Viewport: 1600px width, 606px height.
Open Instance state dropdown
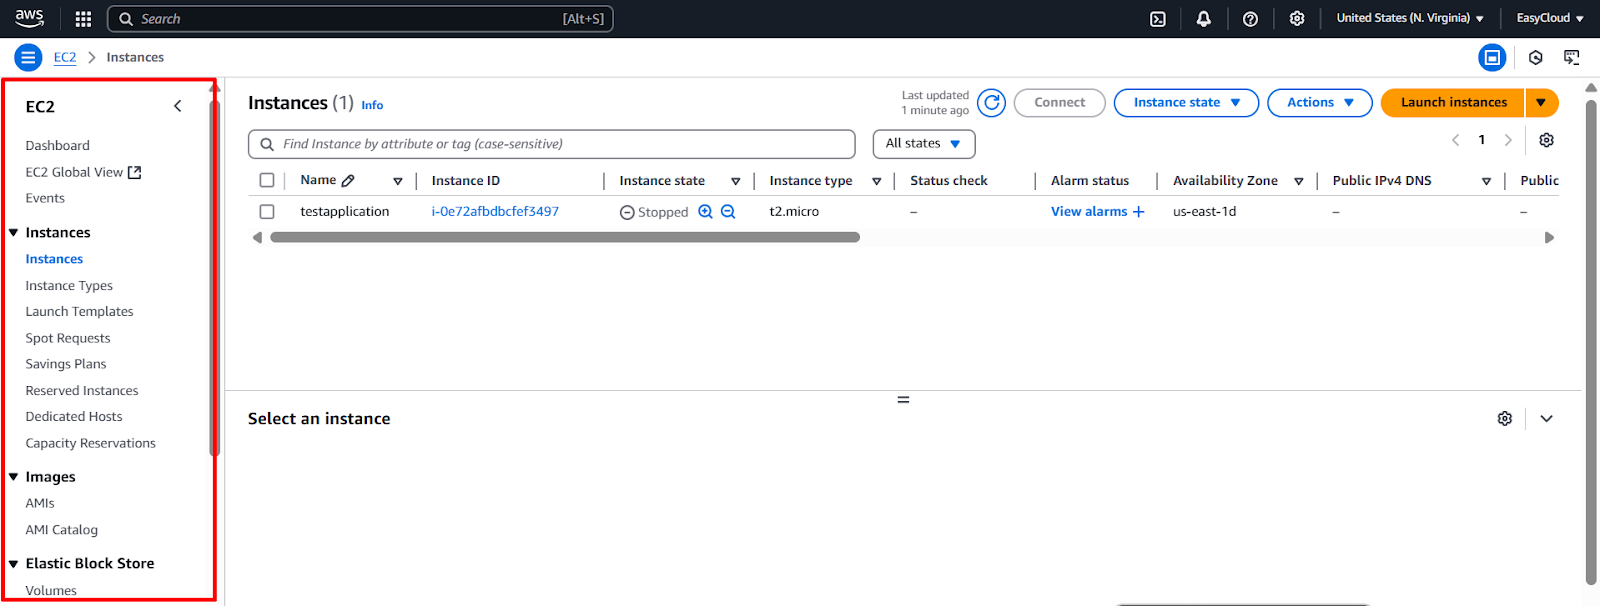pyautogui.click(x=1186, y=102)
